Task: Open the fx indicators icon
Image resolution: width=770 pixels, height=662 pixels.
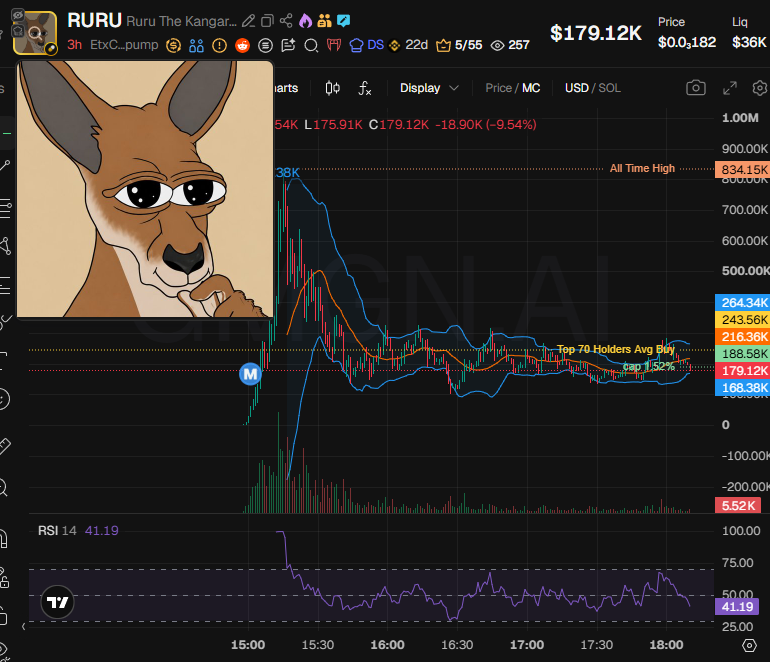Action: pyautogui.click(x=364, y=88)
